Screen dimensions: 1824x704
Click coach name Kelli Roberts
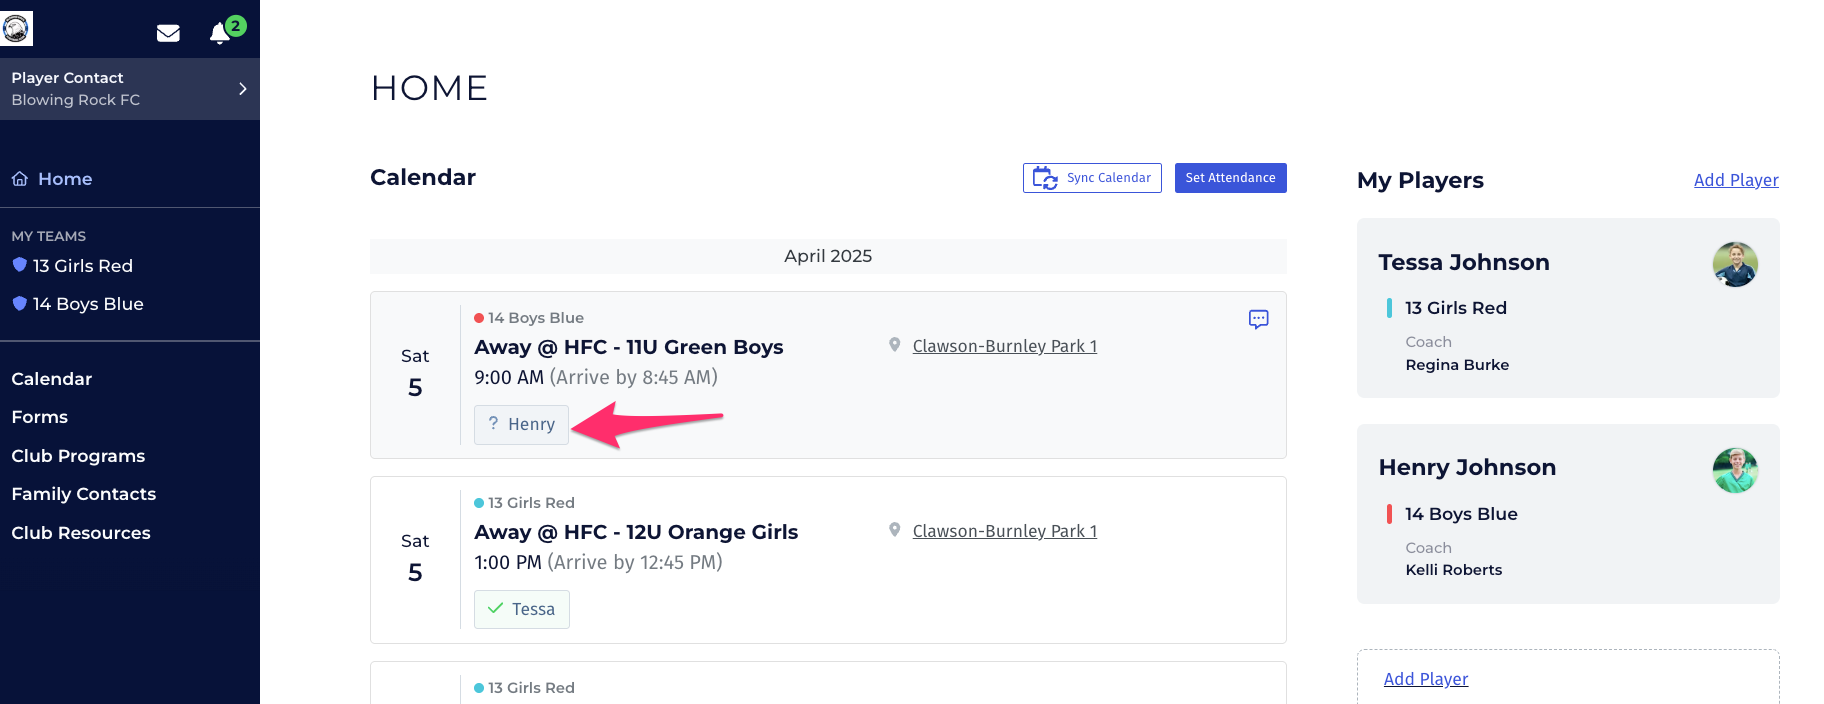coord(1454,570)
